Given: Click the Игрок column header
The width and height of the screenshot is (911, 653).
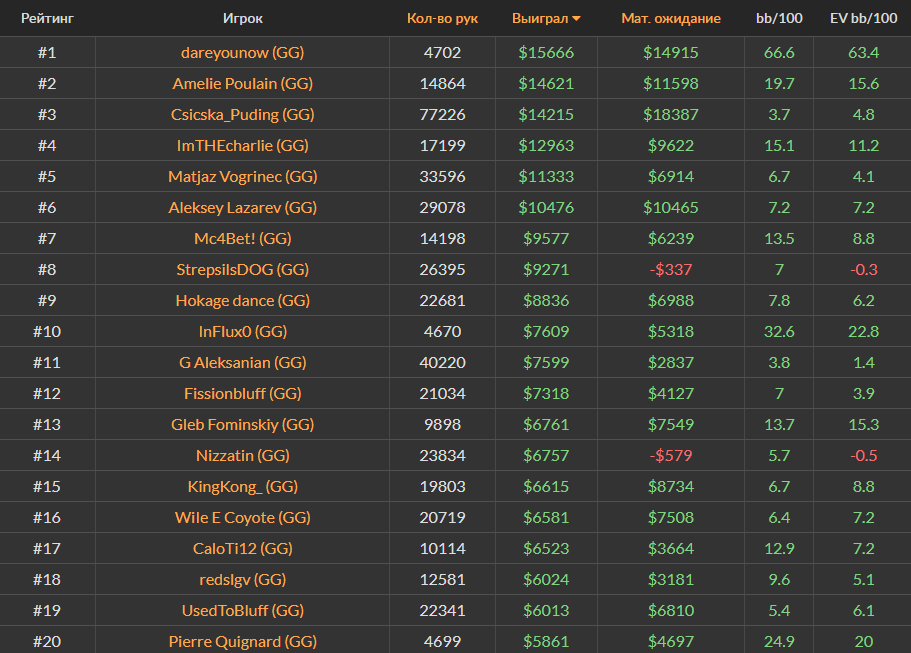Looking at the screenshot, I should pyautogui.click(x=243, y=18).
